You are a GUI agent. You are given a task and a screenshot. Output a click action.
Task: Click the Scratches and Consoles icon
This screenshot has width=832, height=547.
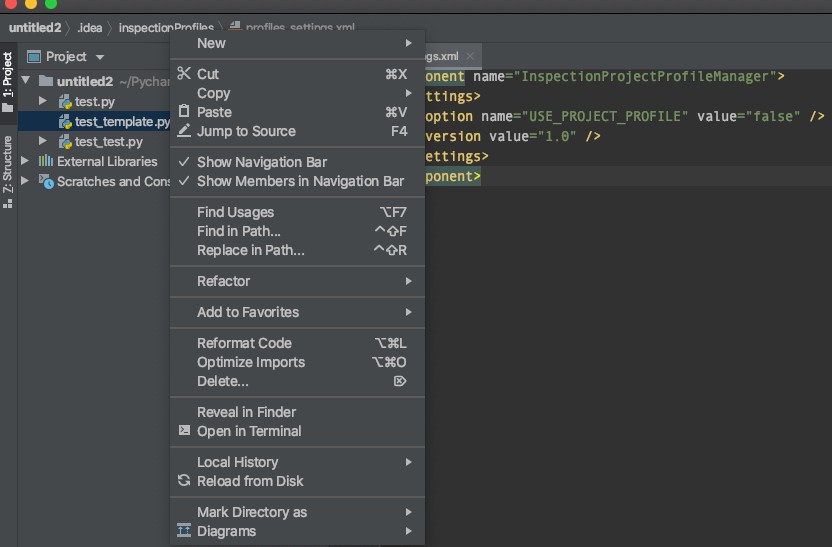[x=46, y=181]
